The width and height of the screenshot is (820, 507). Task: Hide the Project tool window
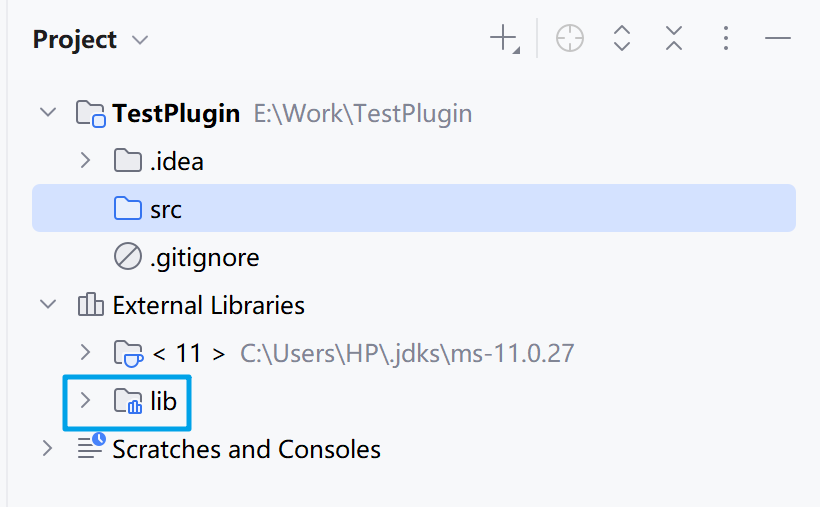778,39
